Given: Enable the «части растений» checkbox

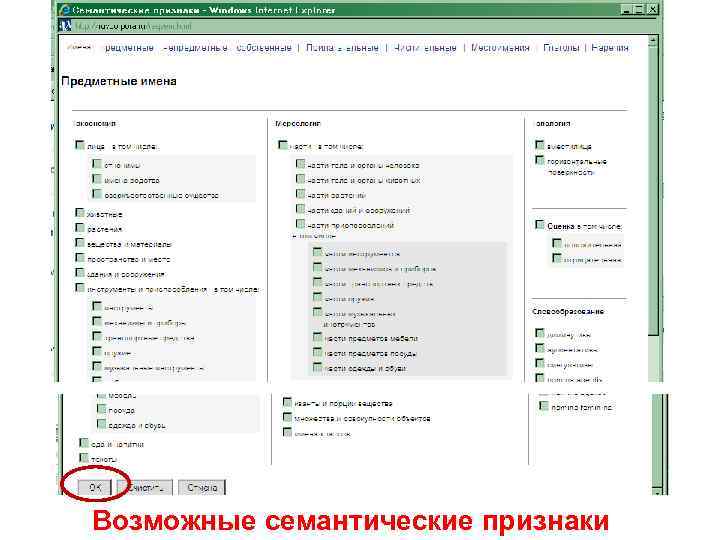Looking at the screenshot, I should point(300,194).
